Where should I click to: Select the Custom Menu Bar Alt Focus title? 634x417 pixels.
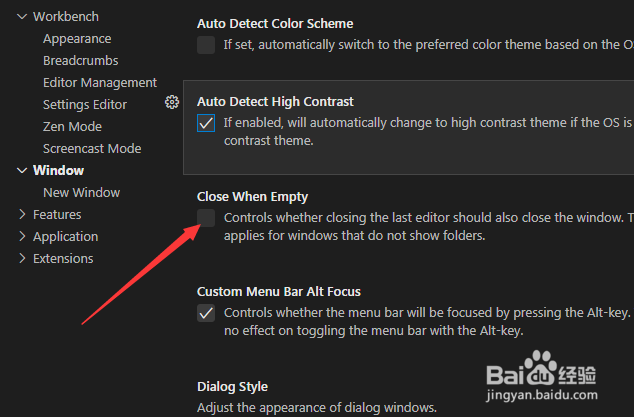coord(278,292)
